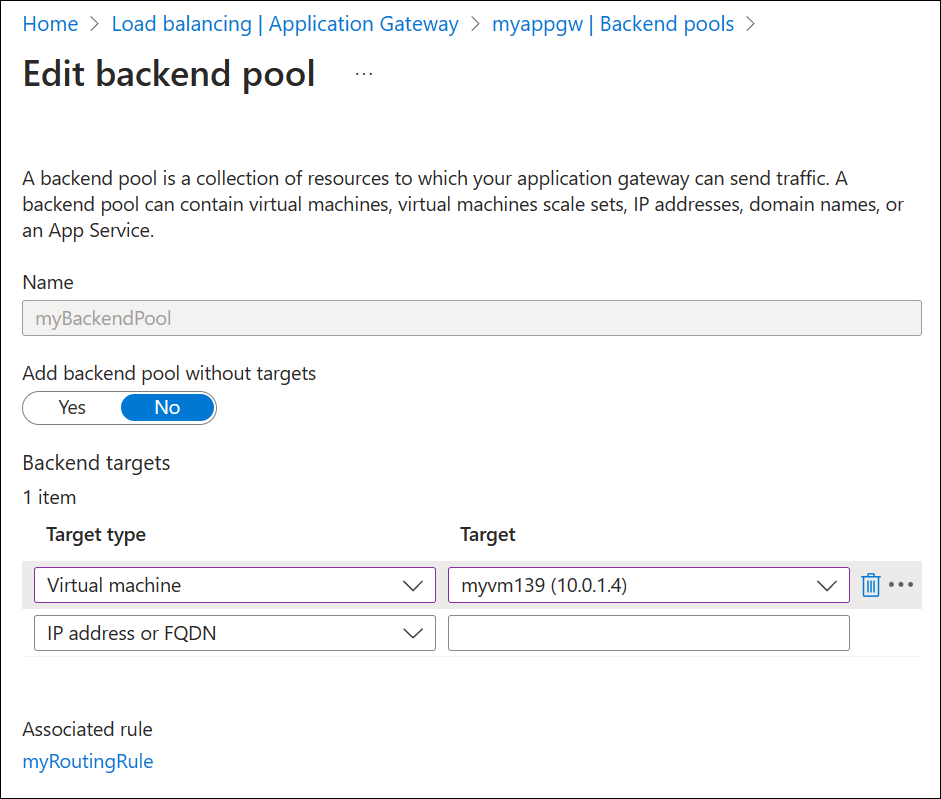Image resolution: width=941 pixels, height=799 pixels.
Task: Open the myRoutingRule associated rule
Action: [x=87, y=761]
